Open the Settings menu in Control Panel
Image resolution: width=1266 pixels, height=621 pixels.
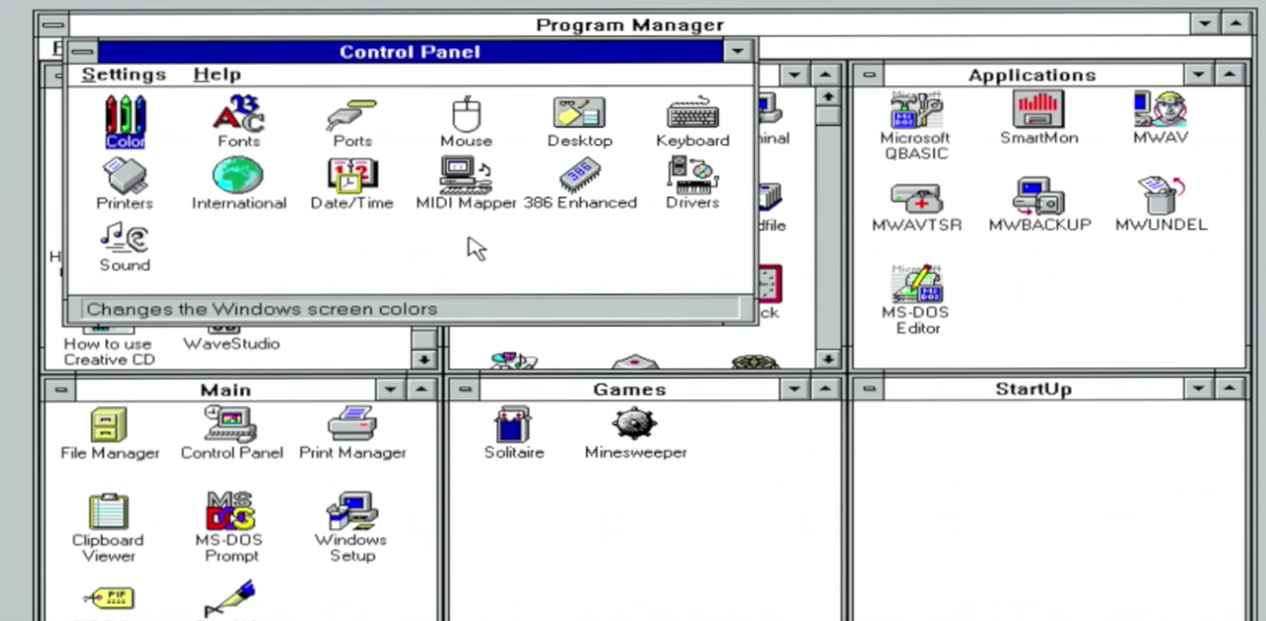(x=123, y=74)
